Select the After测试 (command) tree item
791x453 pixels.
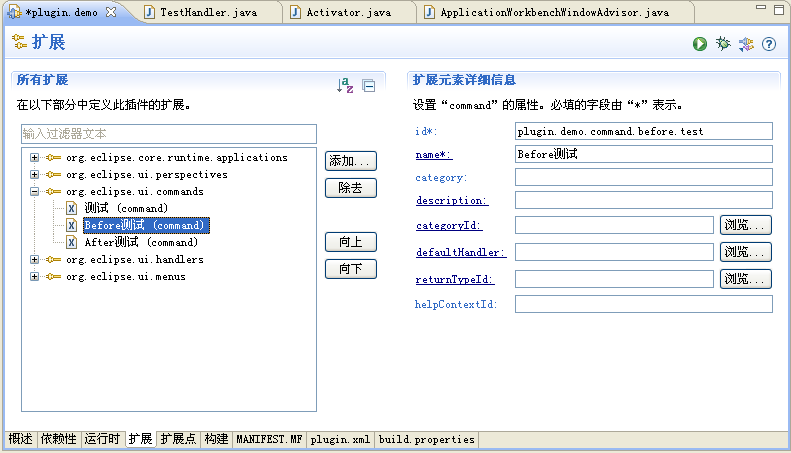tap(141, 243)
